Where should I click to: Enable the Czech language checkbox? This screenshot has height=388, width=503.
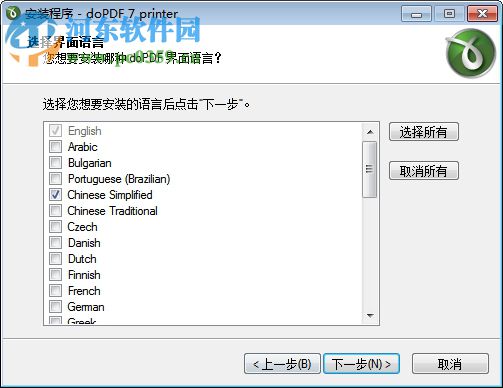pyautogui.click(x=55, y=226)
